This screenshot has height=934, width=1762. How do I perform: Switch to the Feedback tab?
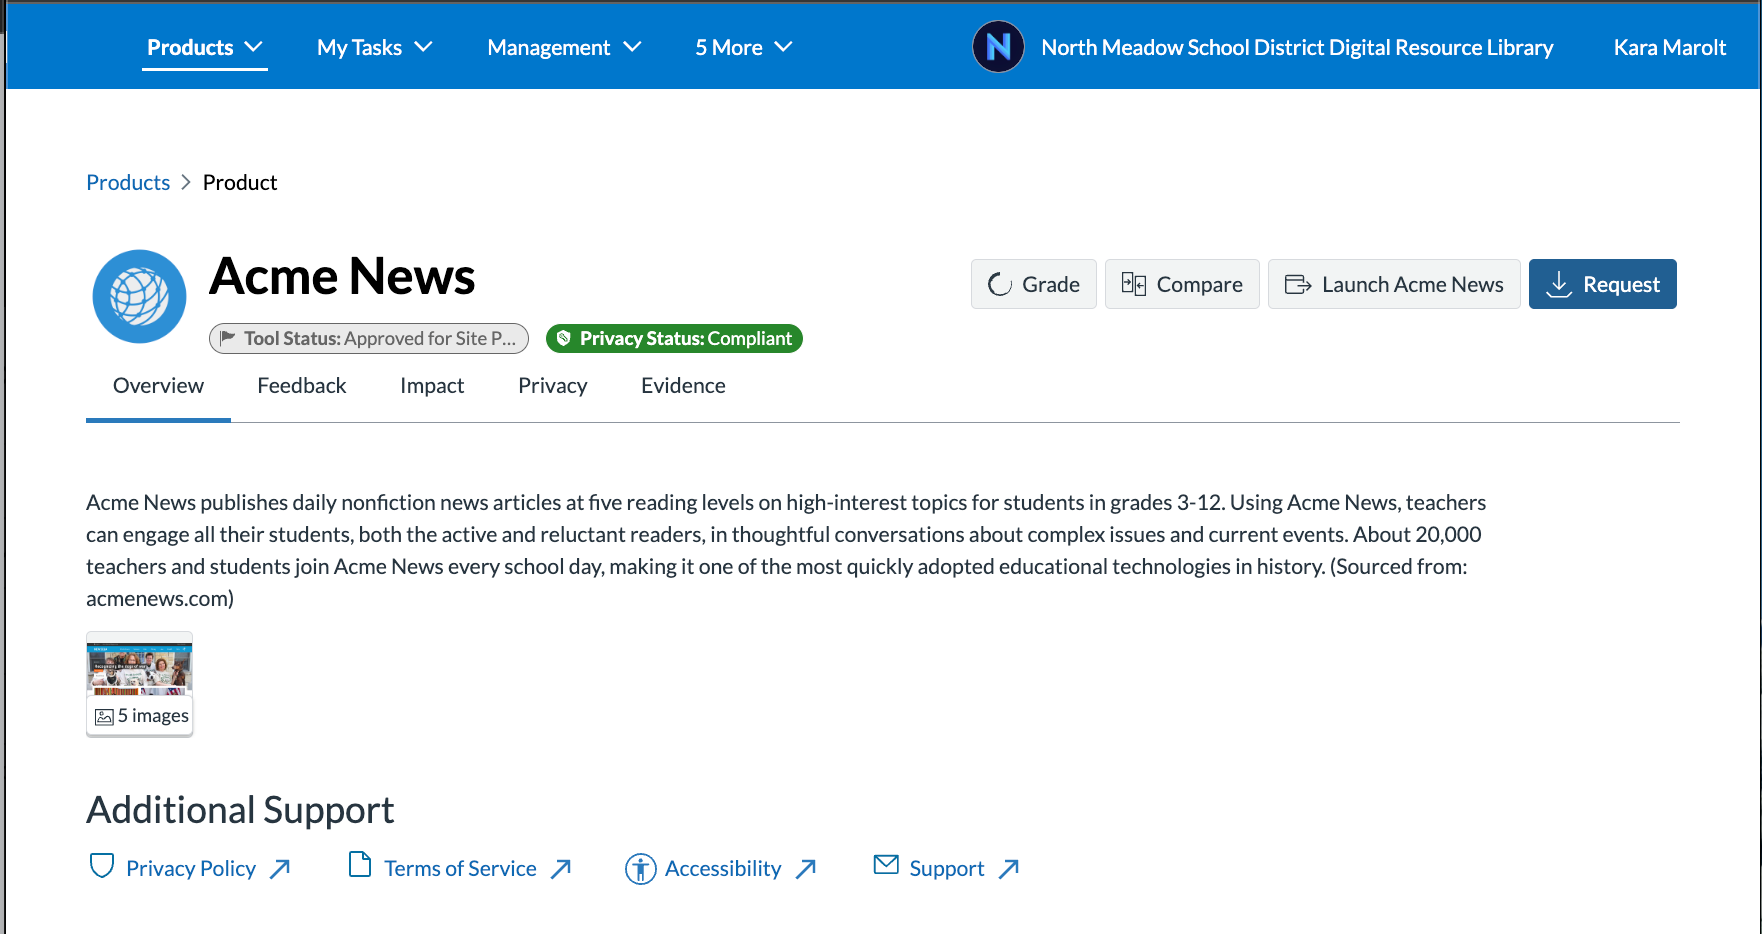tap(302, 386)
